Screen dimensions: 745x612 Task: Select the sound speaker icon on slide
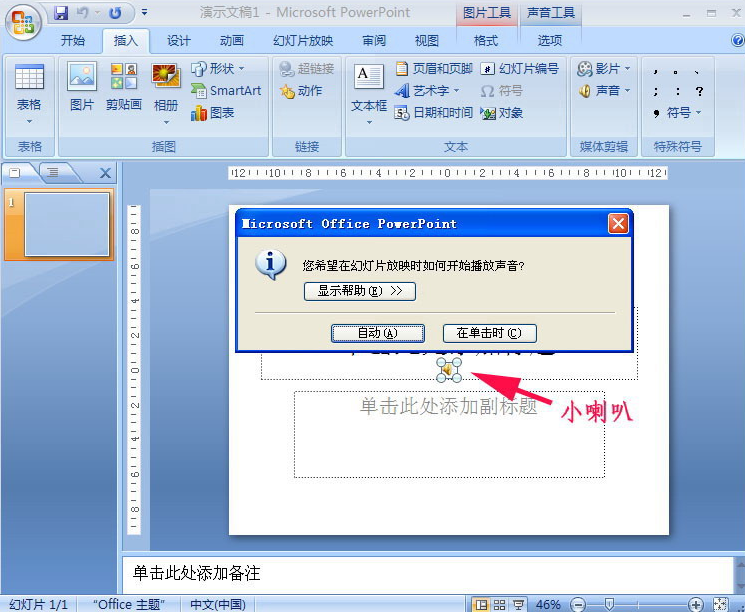coord(449,370)
